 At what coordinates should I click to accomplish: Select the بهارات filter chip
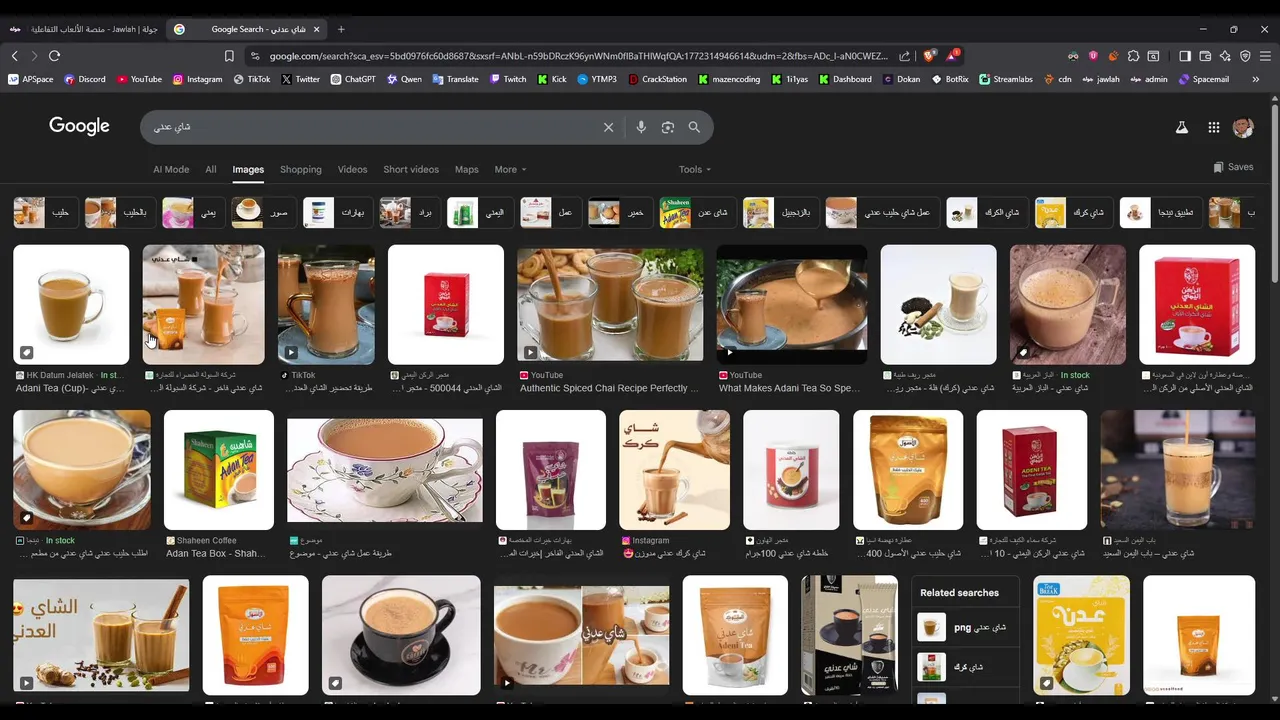(x=336, y=212)
